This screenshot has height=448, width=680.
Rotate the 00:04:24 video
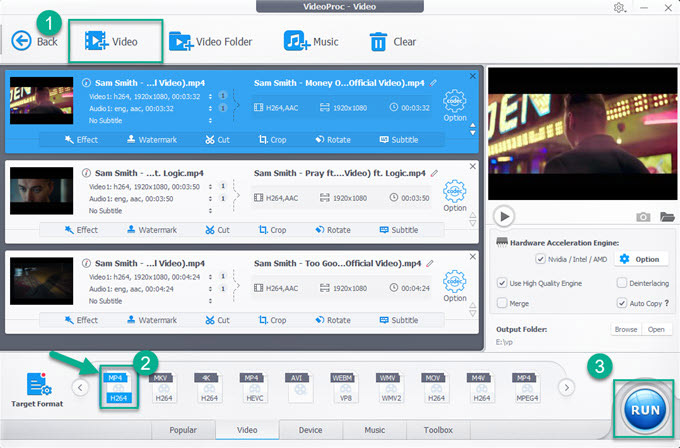pyautogui.click(x=333, y=320)
